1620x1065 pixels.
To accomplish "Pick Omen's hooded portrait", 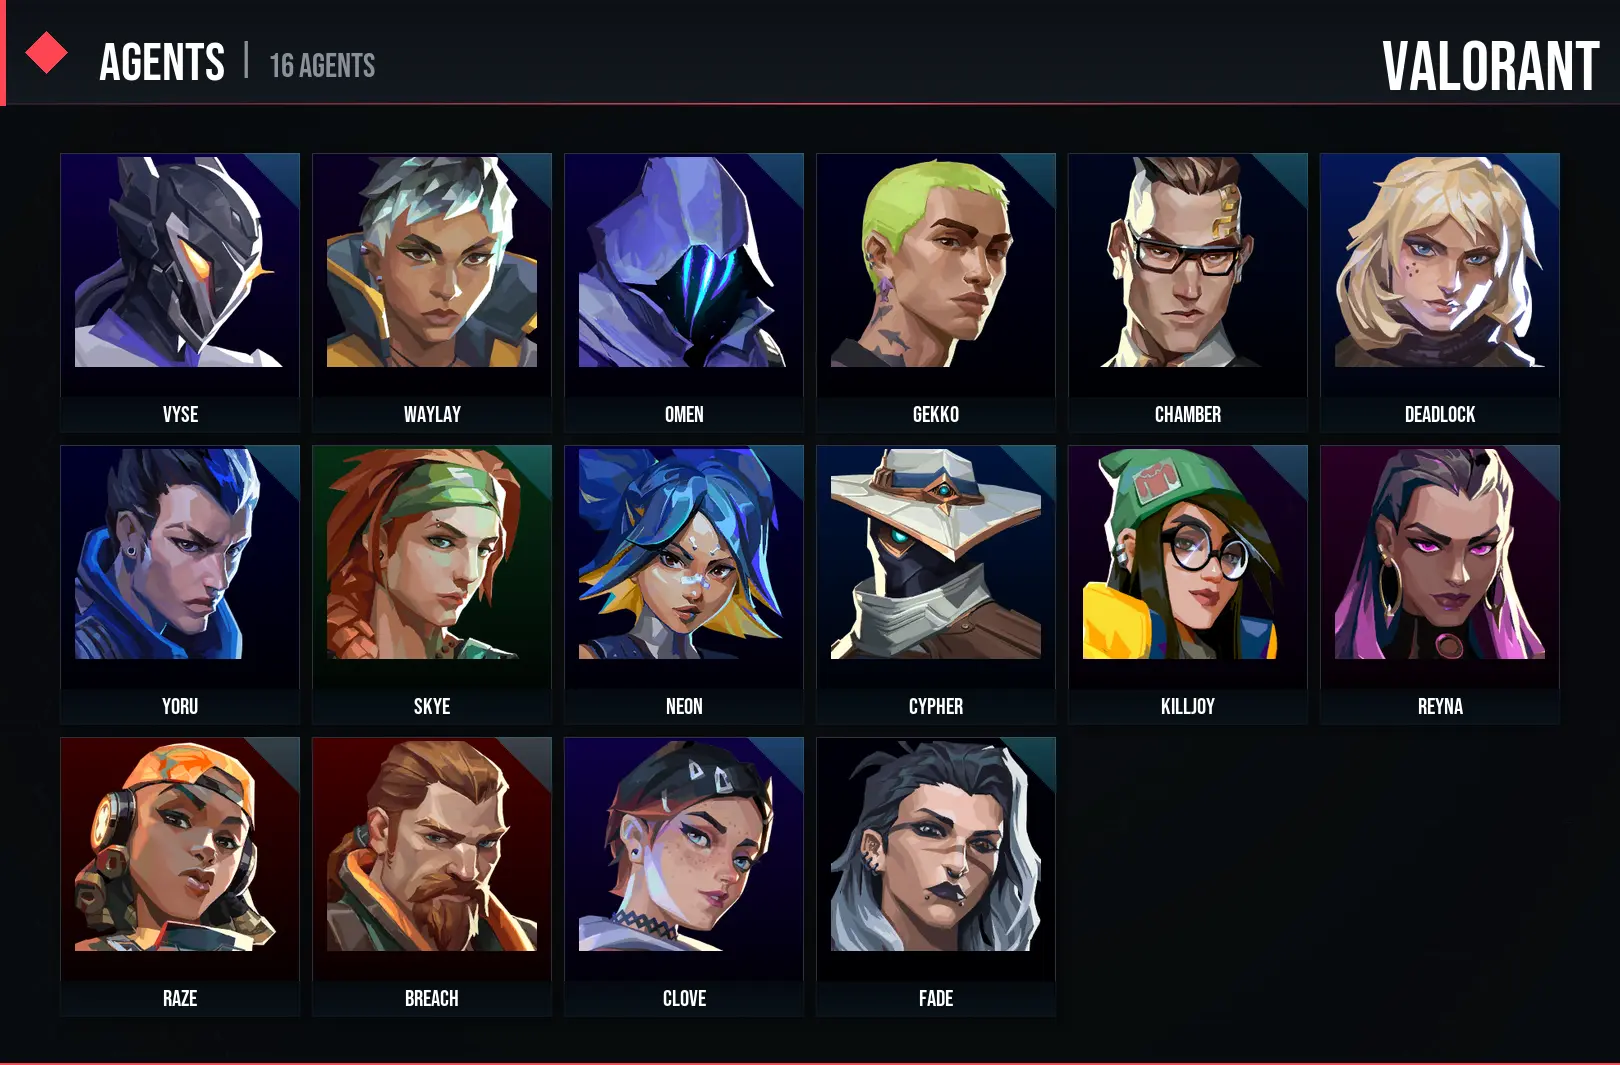I will (x=684, y=292).
